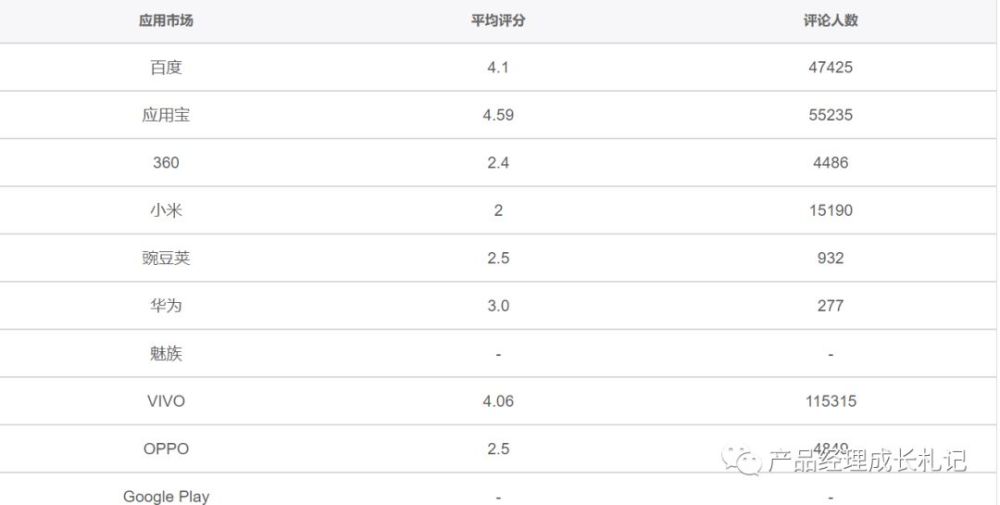Select the Google Play row label
The width and height of the screenshot is (1000, 505).
pyautogui.click(x=166, y=496)
